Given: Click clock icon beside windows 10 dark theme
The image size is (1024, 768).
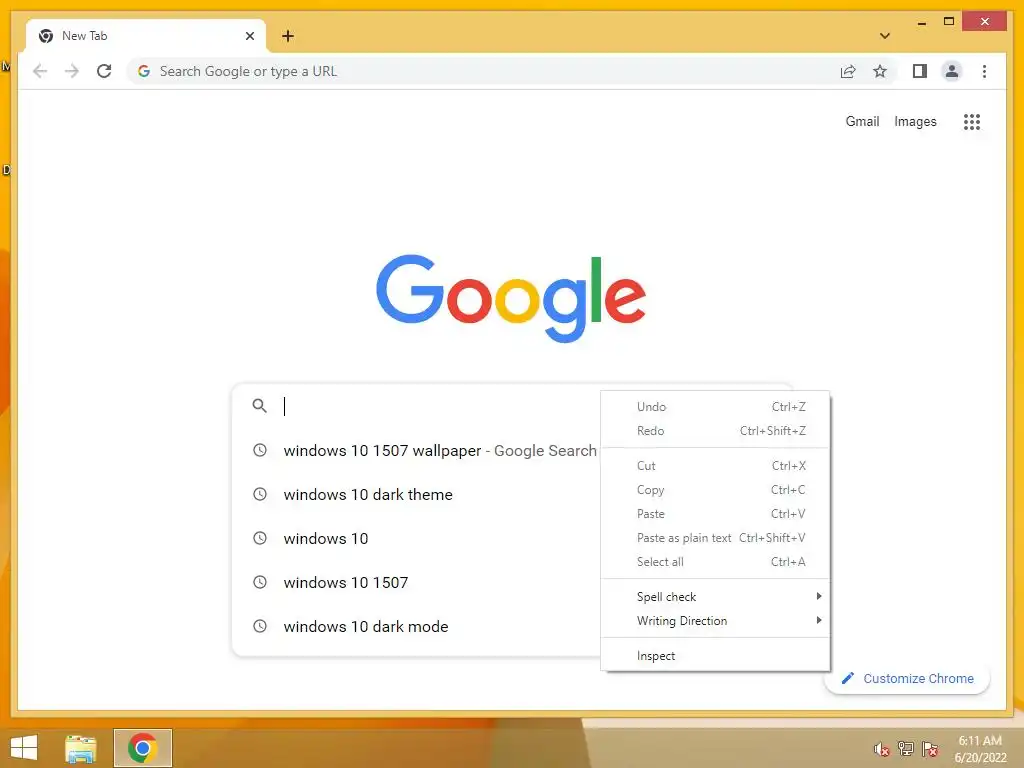Looking at the screenshot, I should (260, 494).
